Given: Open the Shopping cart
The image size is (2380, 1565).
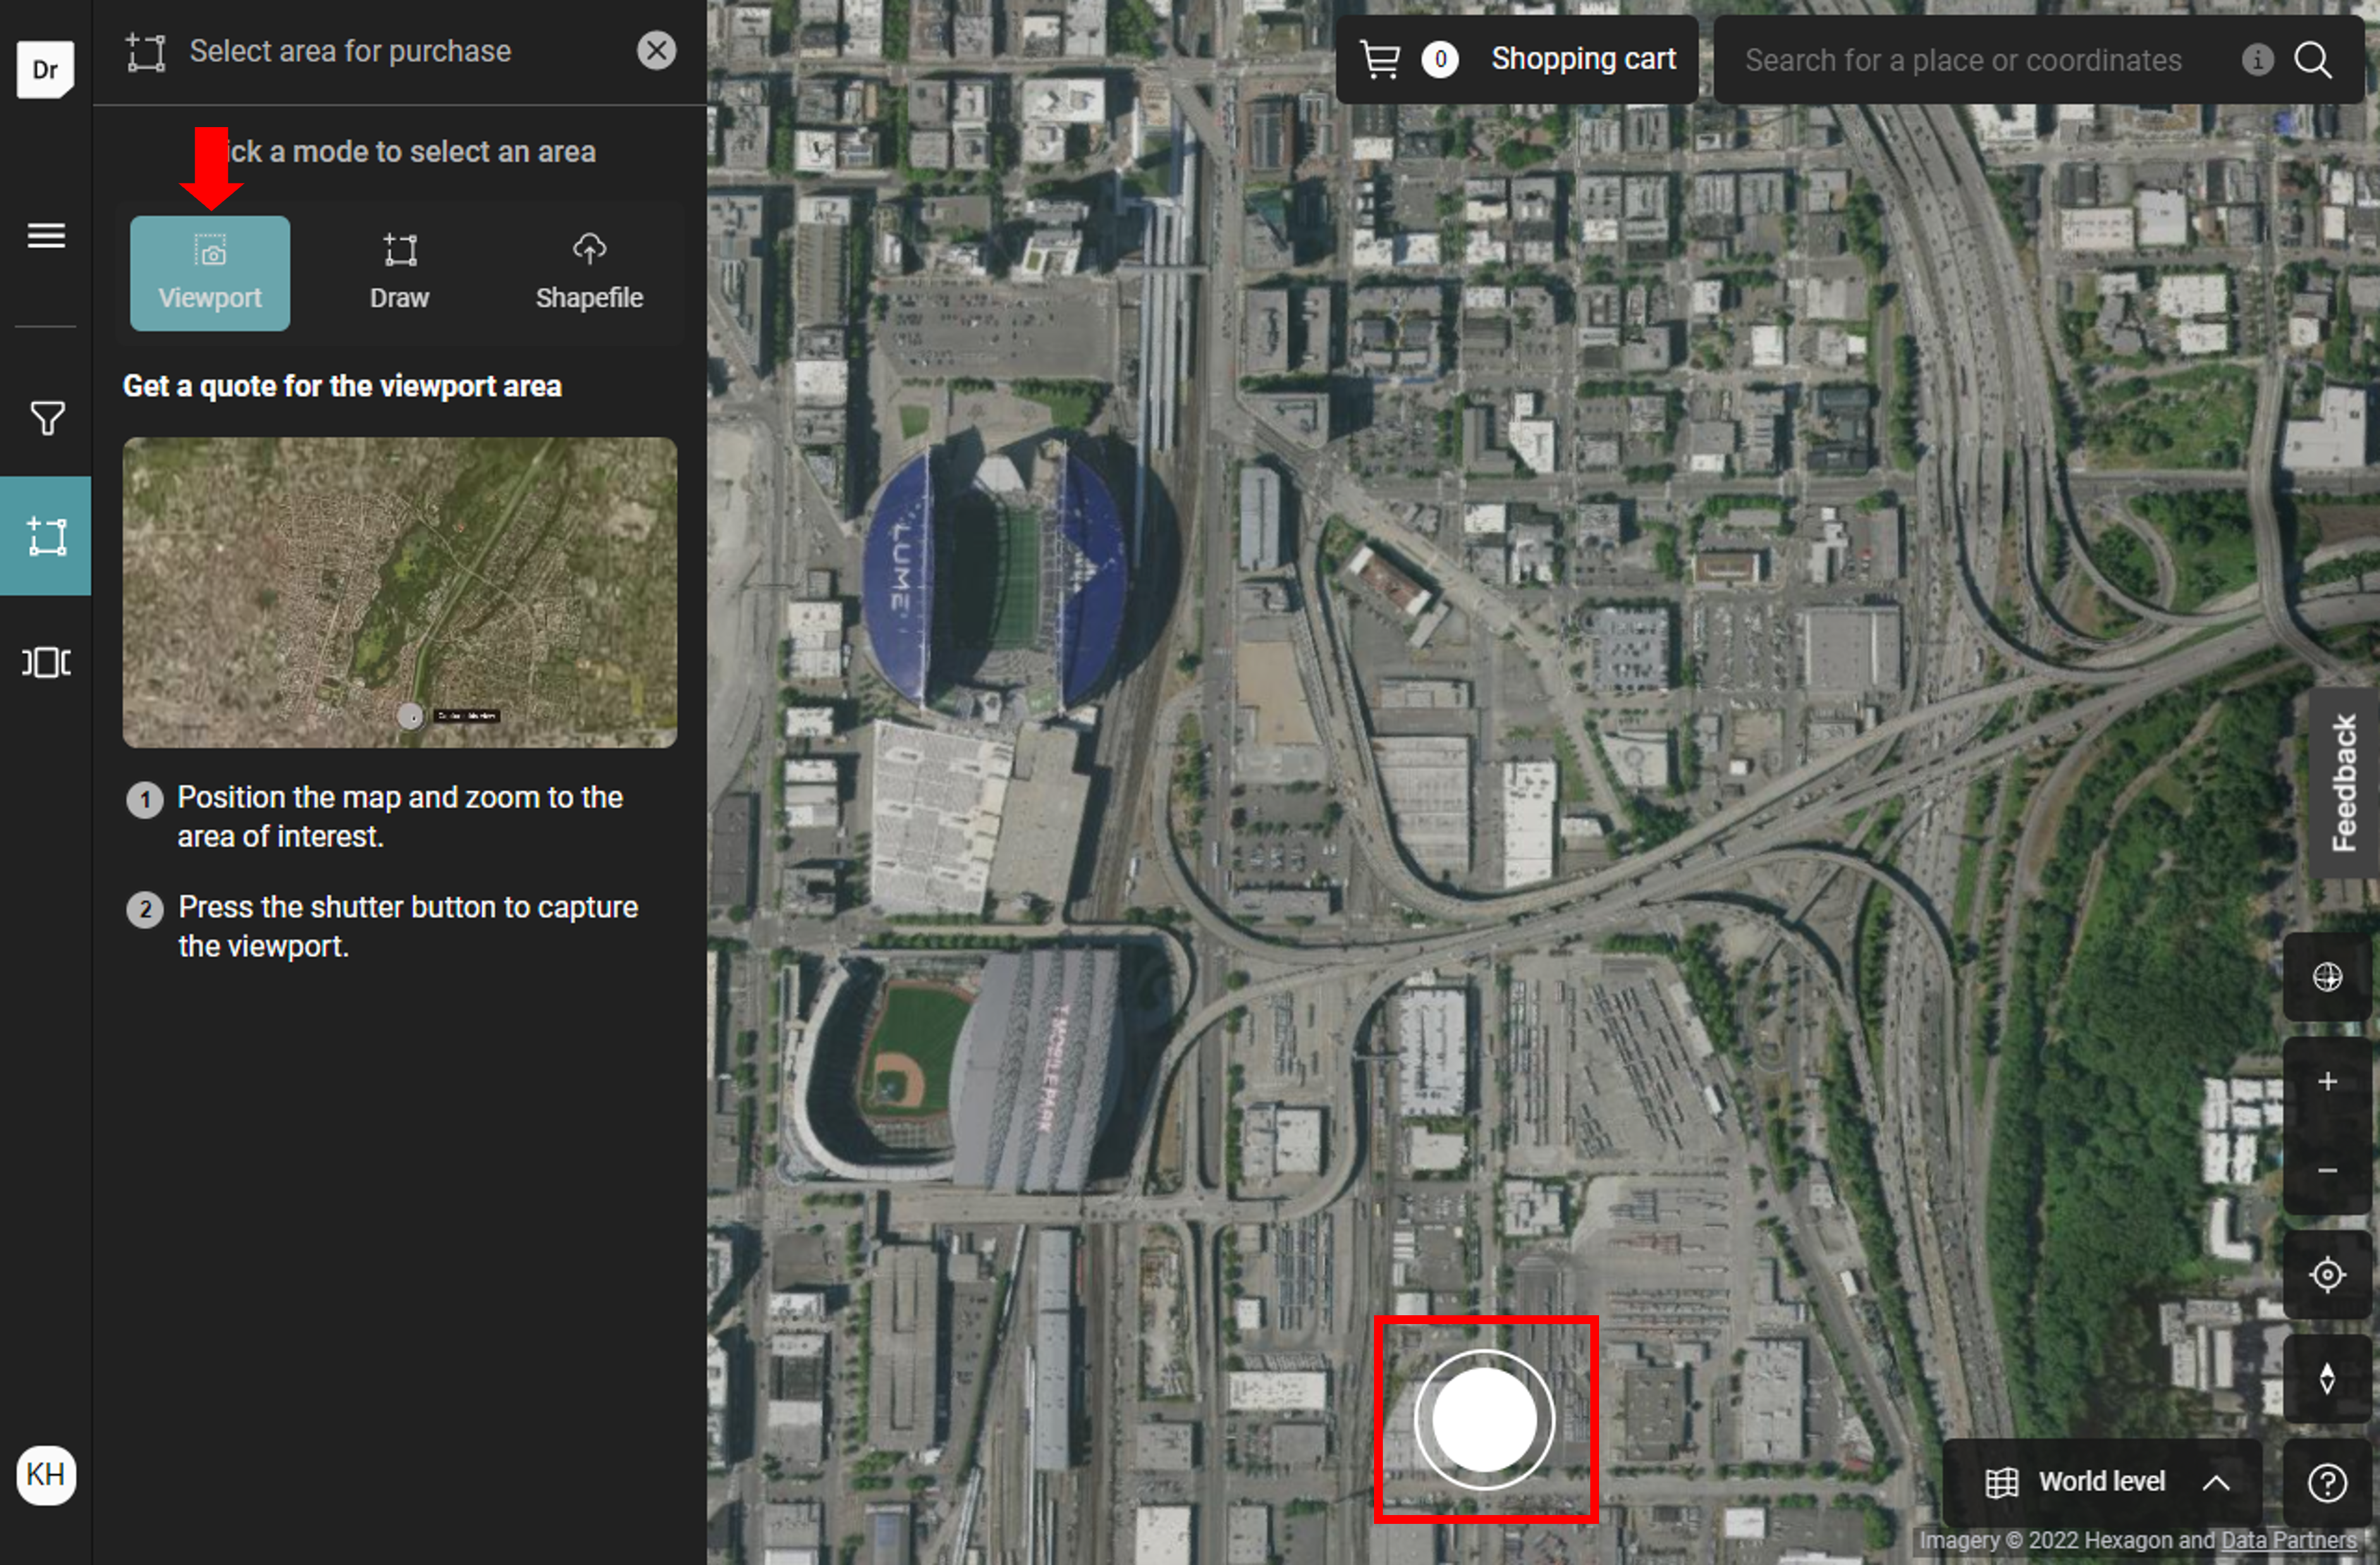Looking at the screenshot, I should [1517, 60].
